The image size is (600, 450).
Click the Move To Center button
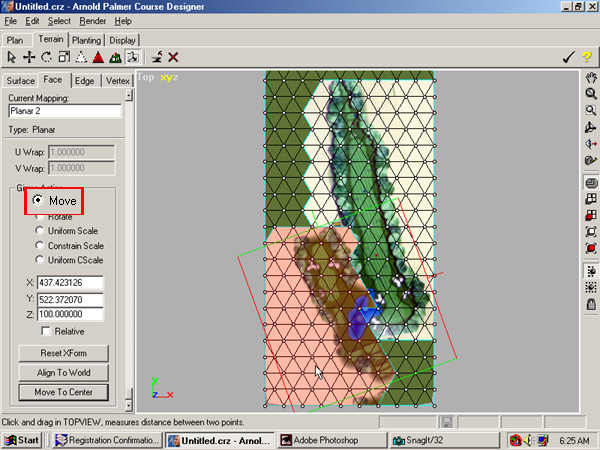(64, 392)
